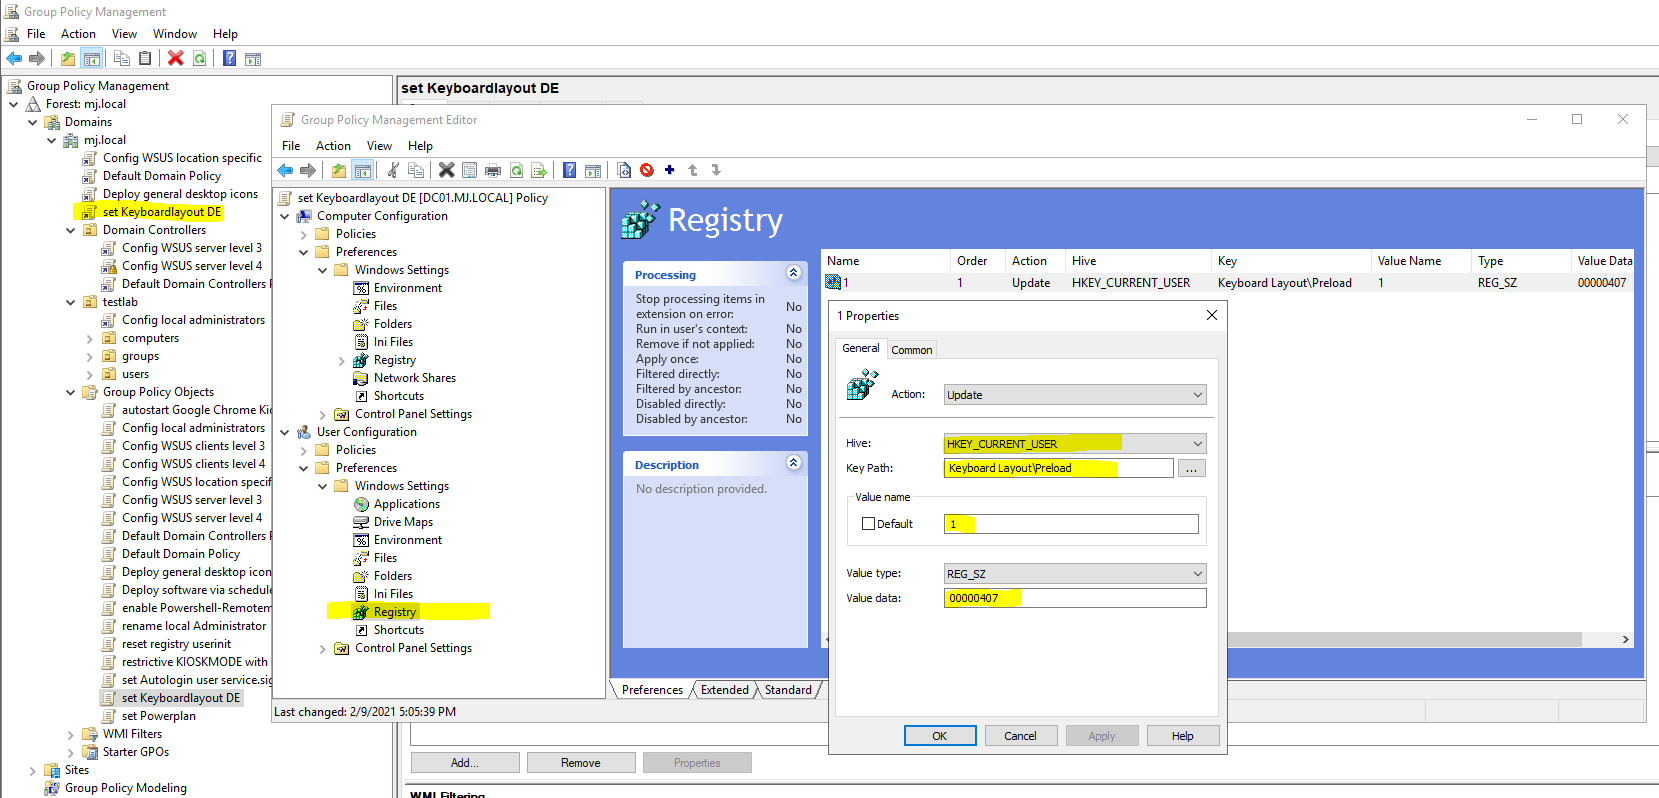This screenshot has height=798, width=1659.
Task: Click the red X Delete icon in main toolbar
Action: 176,58
